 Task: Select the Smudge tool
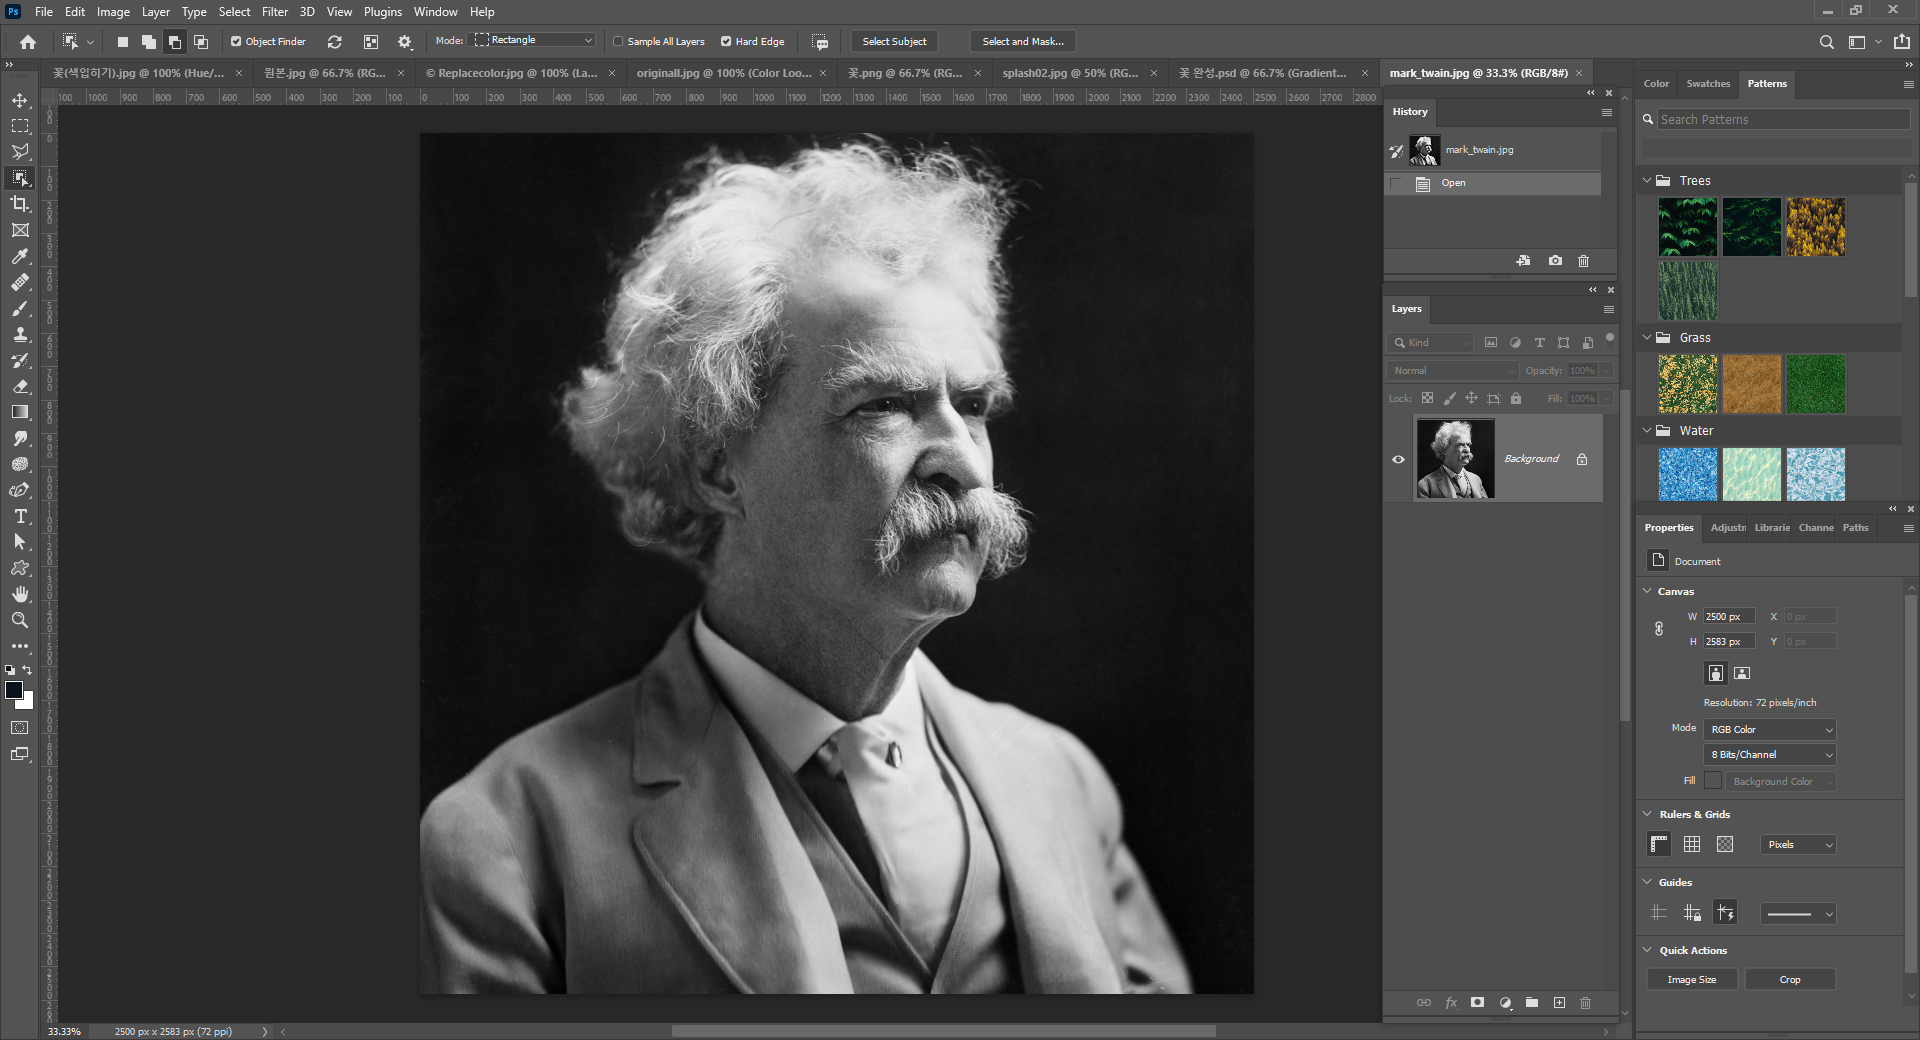click(20, 438)
